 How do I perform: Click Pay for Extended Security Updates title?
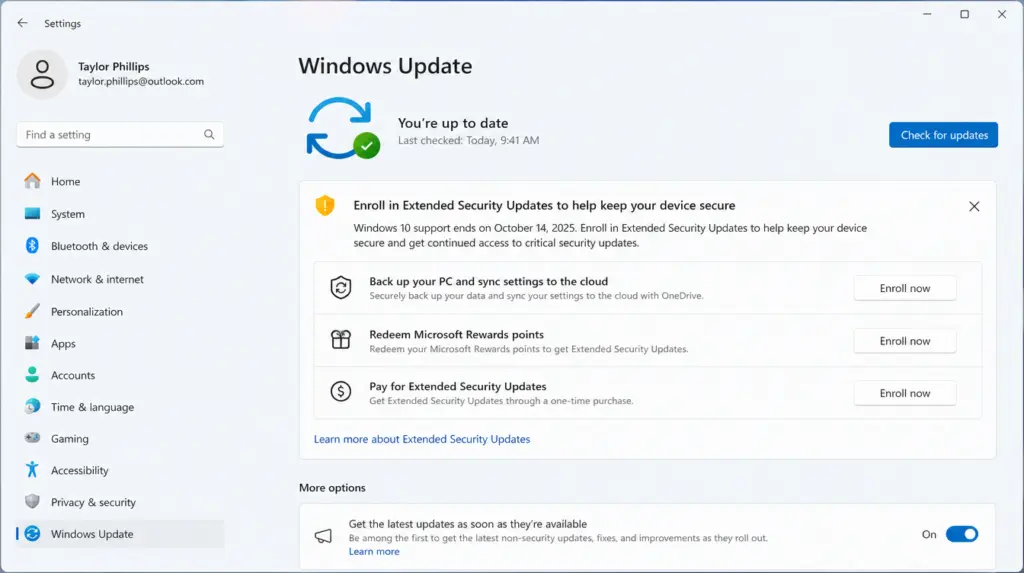pos(458,386)
